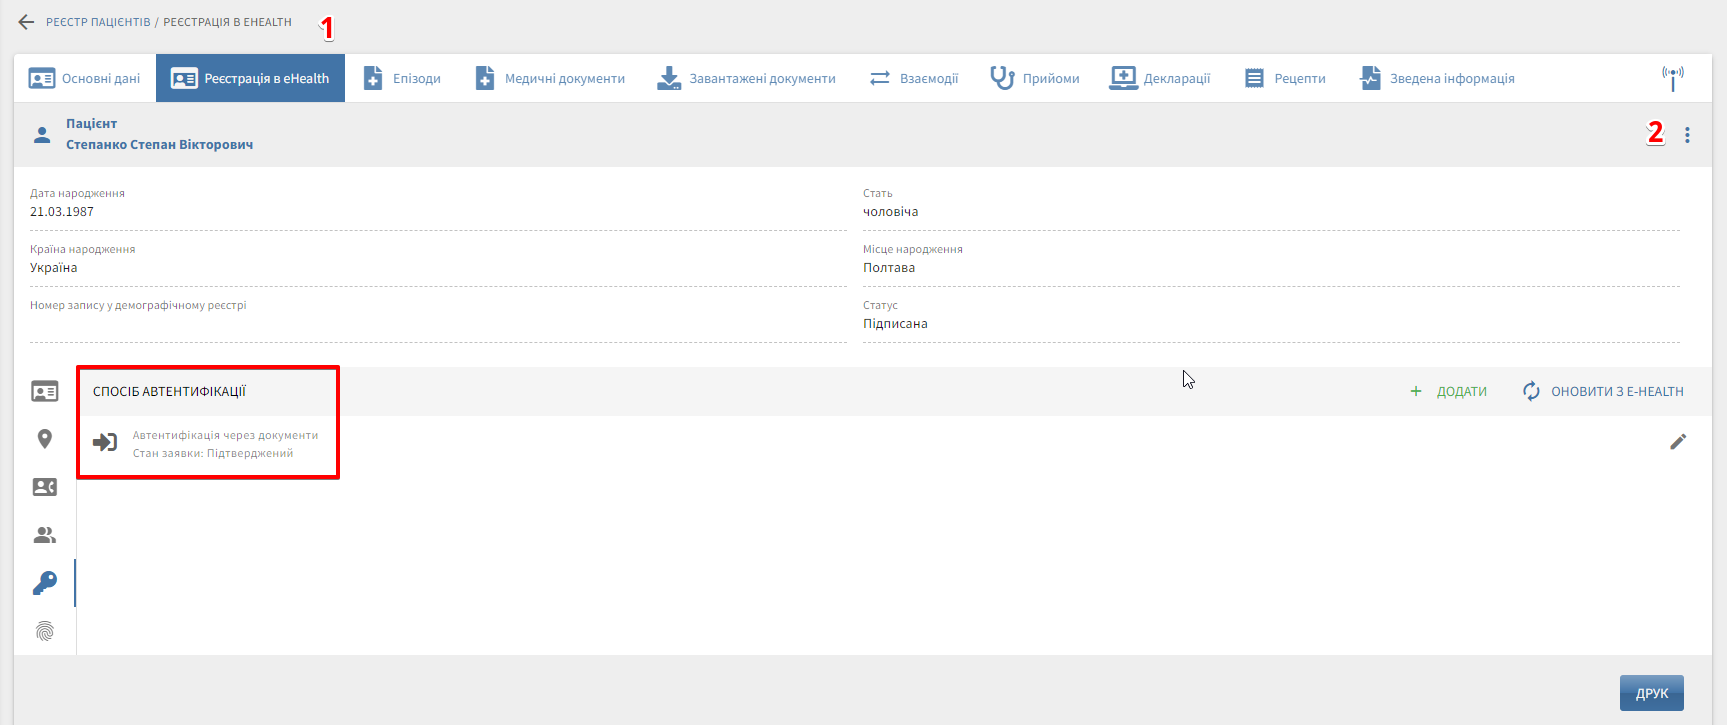Screen dimensions: 1727x725
Task: Open the broadcast antenna icon
Action: [x=1672, y=78]
